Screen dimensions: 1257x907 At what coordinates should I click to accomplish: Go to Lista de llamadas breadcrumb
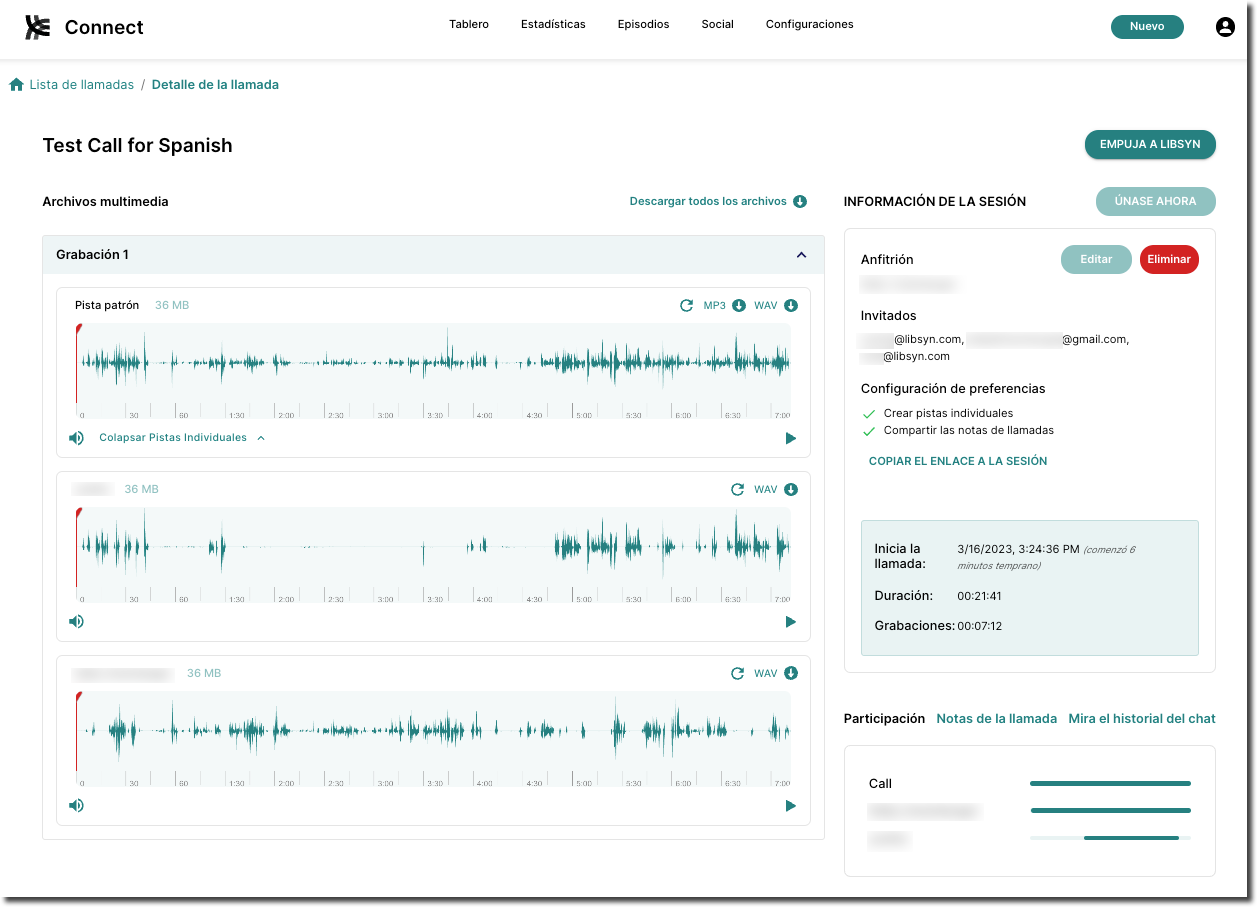click(x=81, y=85)
